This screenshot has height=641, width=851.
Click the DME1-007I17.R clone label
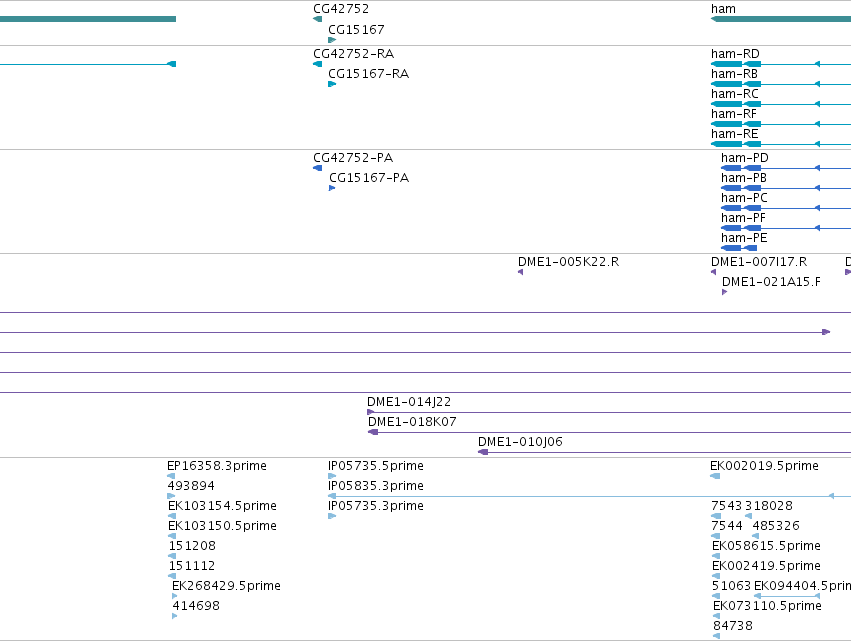click(759, 262)
